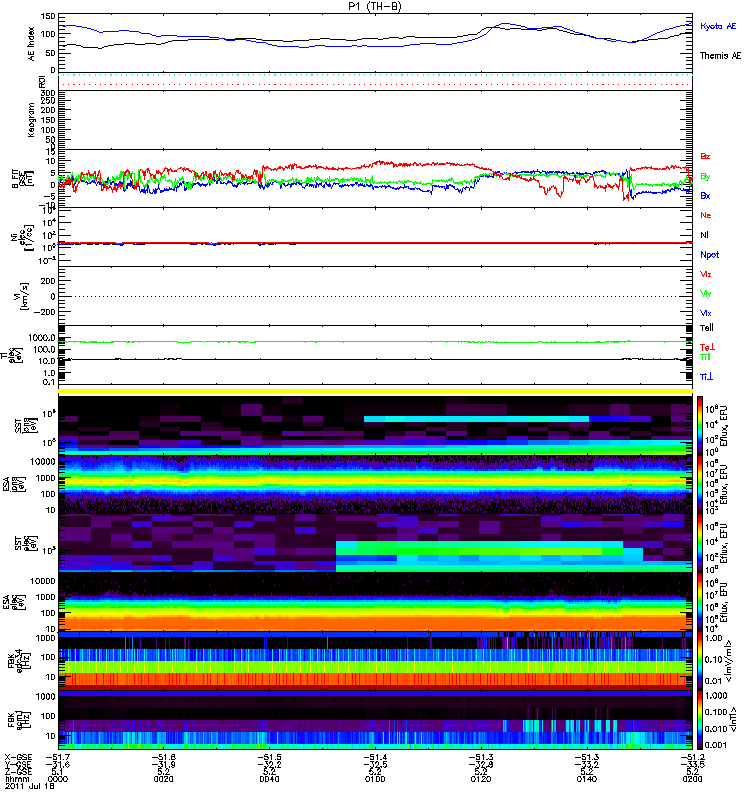Click the blue Npot legend label

tap(710, 255)
